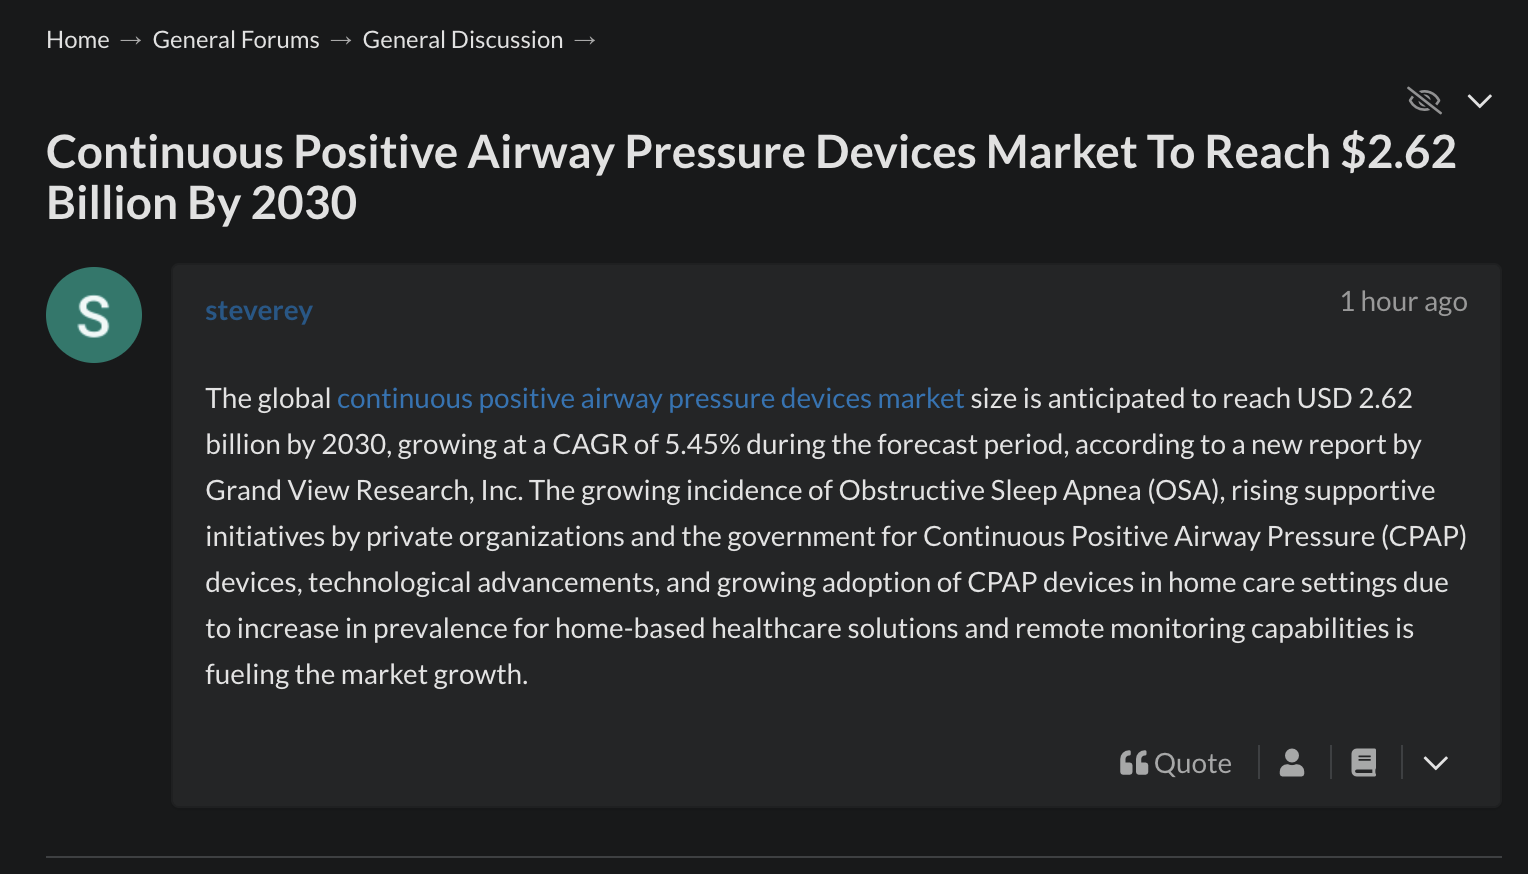Navigate to General Forums breadcrumb

[236, 40]
